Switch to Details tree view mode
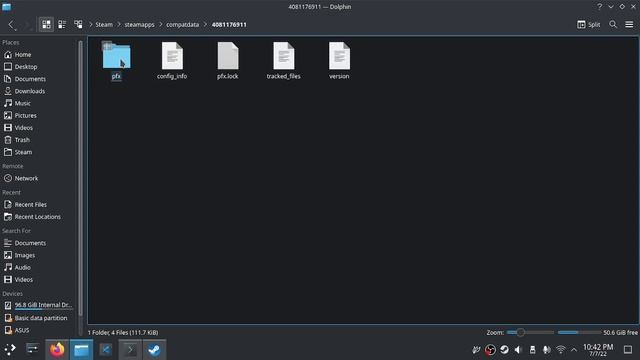The height and width of the screenshot is (360, 640). point(78,24)
